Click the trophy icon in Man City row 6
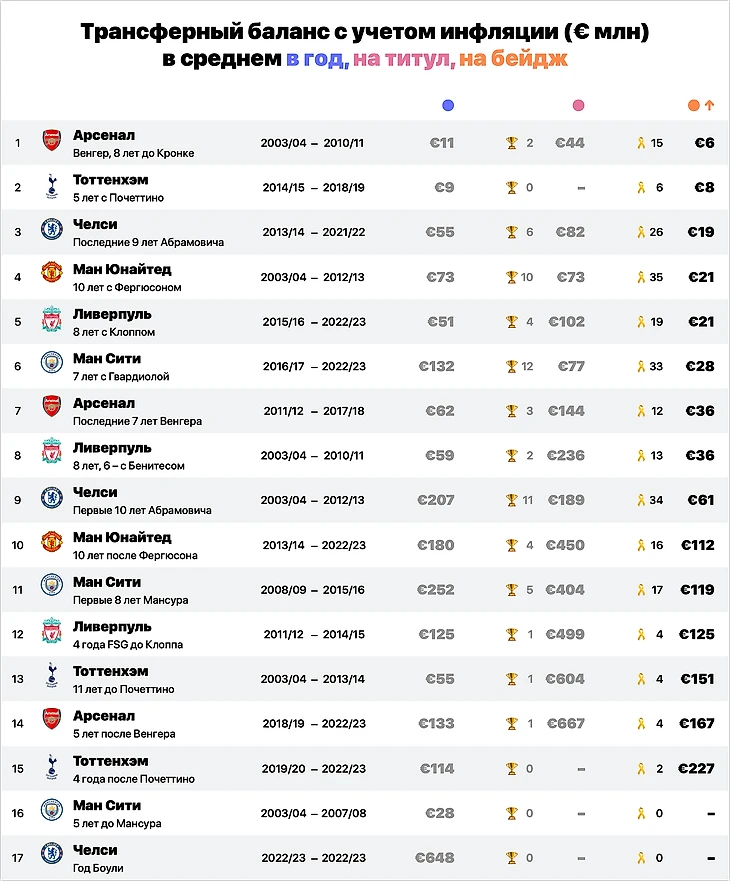The width and height of the screenshot is (730, 881). pyautogui.click(x=512, y=366)
